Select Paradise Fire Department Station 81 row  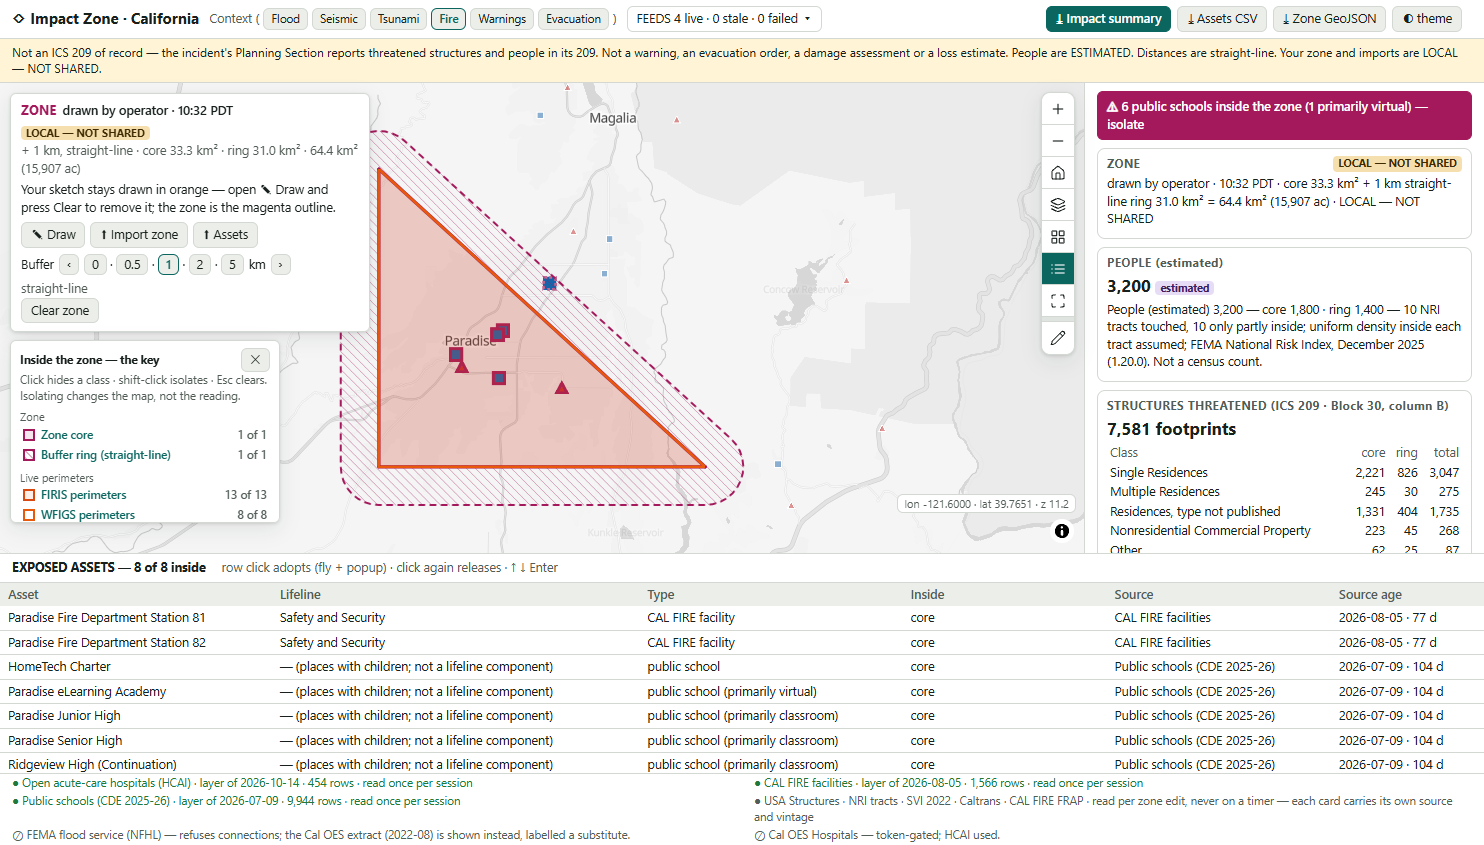coord(742,618)
